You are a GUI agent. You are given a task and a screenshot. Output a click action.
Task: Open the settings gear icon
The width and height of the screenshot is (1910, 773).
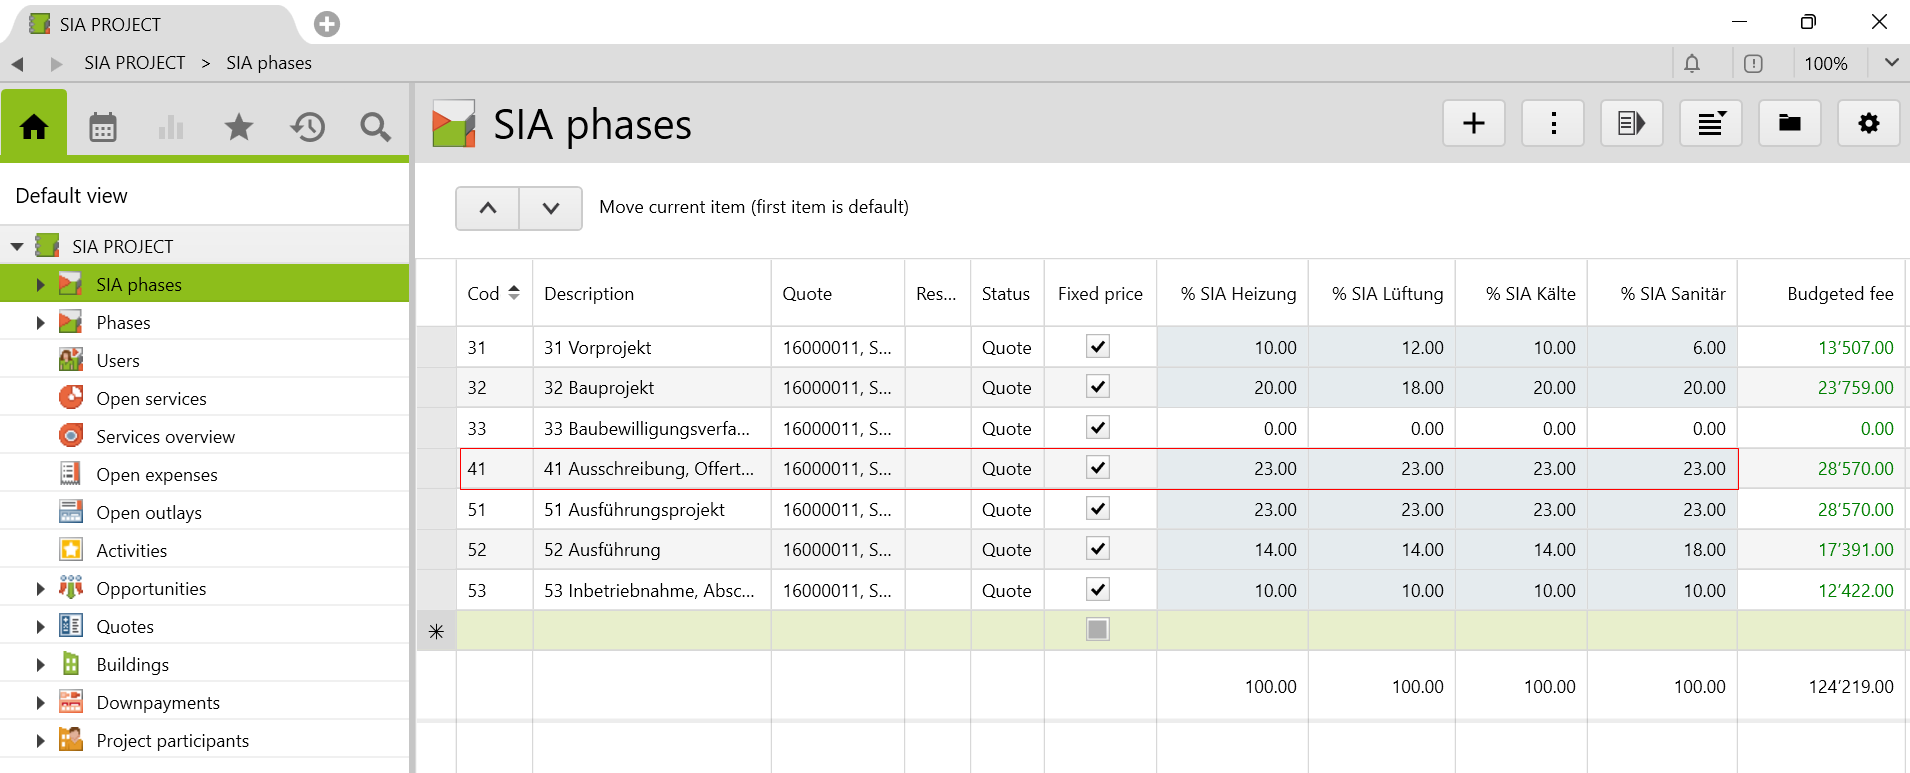pos(1868,124)
